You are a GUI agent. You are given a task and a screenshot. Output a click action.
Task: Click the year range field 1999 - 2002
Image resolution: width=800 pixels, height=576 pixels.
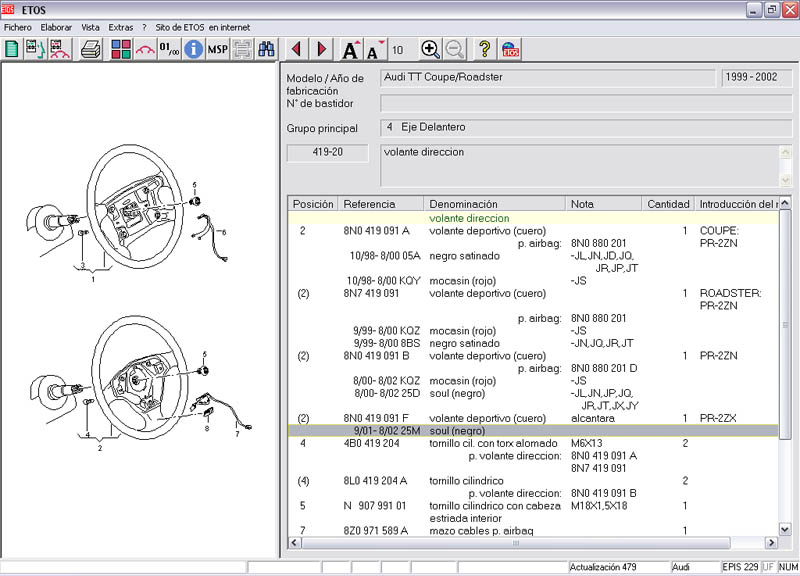[x=757, y=78]
